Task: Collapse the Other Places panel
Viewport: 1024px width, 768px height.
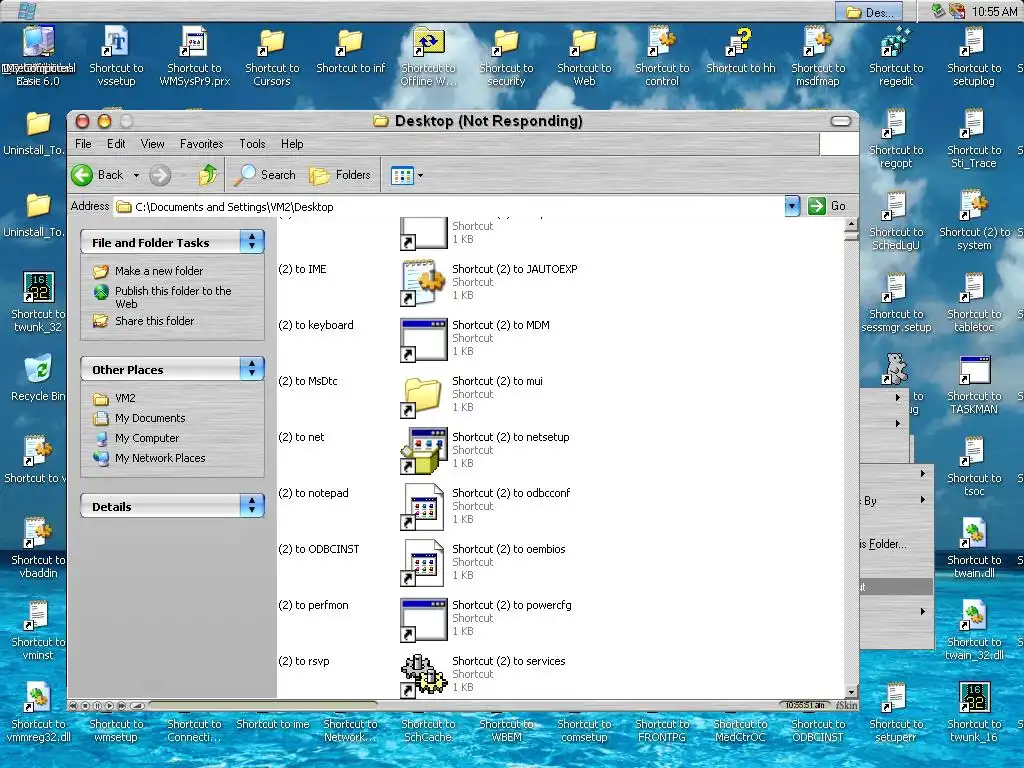Action: click(251, 369)
